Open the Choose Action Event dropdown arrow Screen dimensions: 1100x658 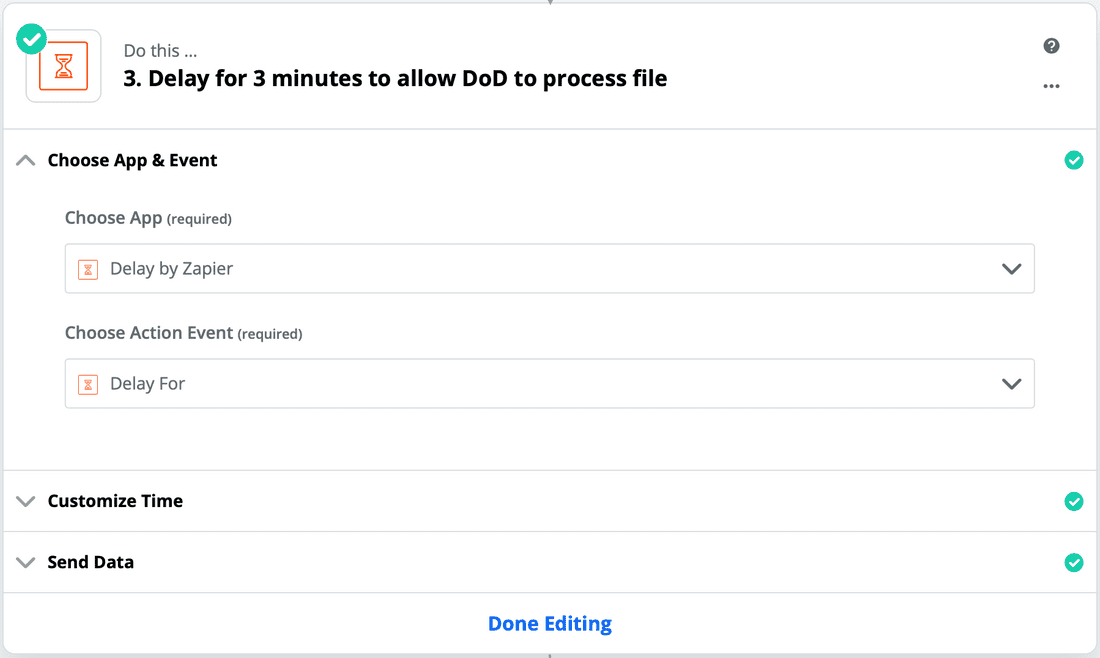(1011, 384)
